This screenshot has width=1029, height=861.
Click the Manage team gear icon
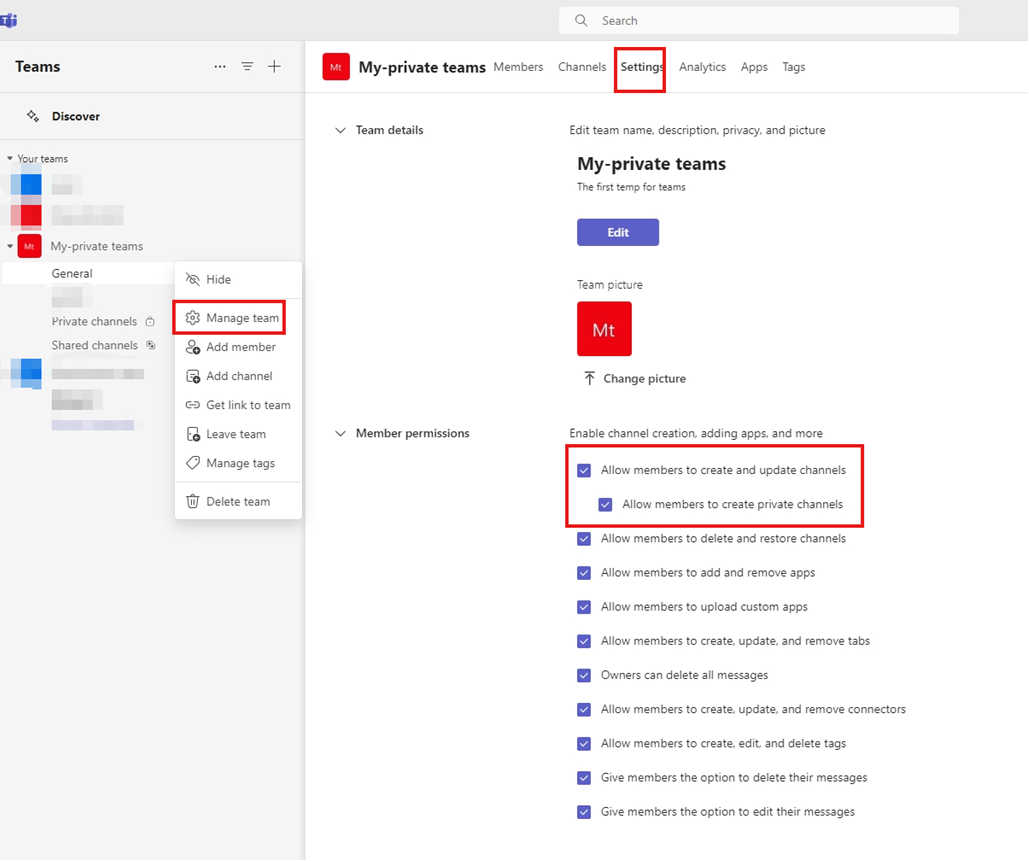(x=192, y=318)
